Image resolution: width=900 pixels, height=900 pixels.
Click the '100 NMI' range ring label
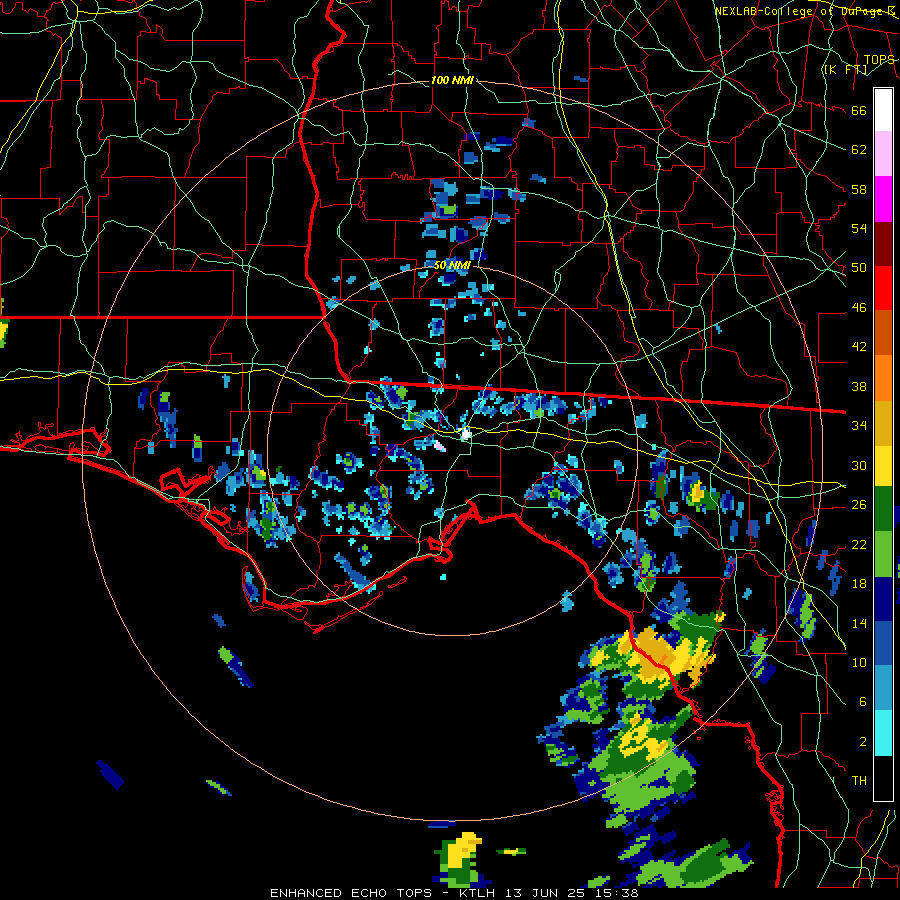click(x=452, y=80)
